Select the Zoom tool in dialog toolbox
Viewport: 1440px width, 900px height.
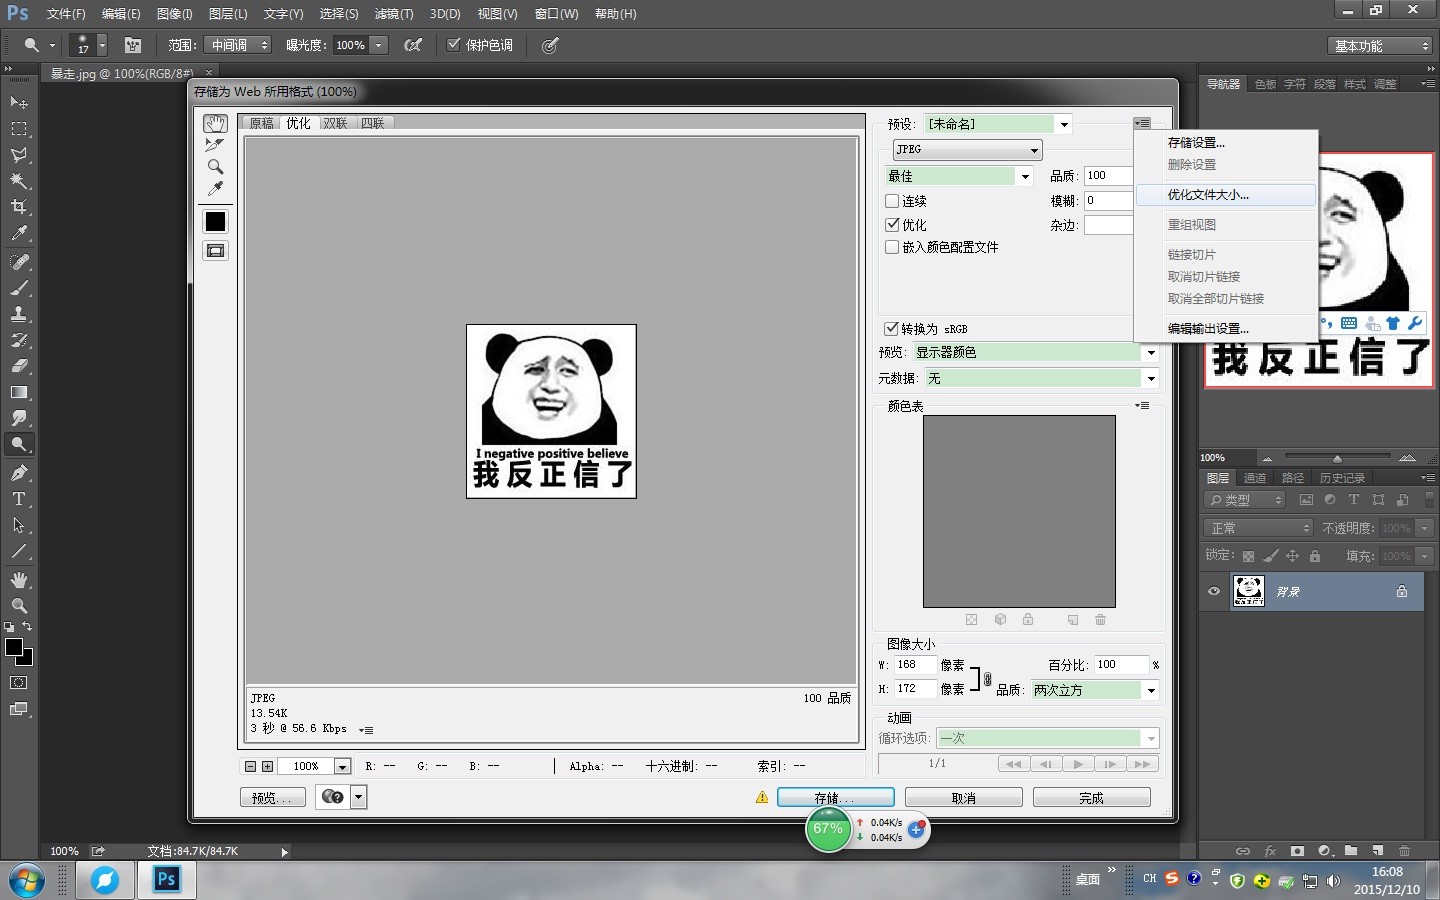(x=215, y=167)
